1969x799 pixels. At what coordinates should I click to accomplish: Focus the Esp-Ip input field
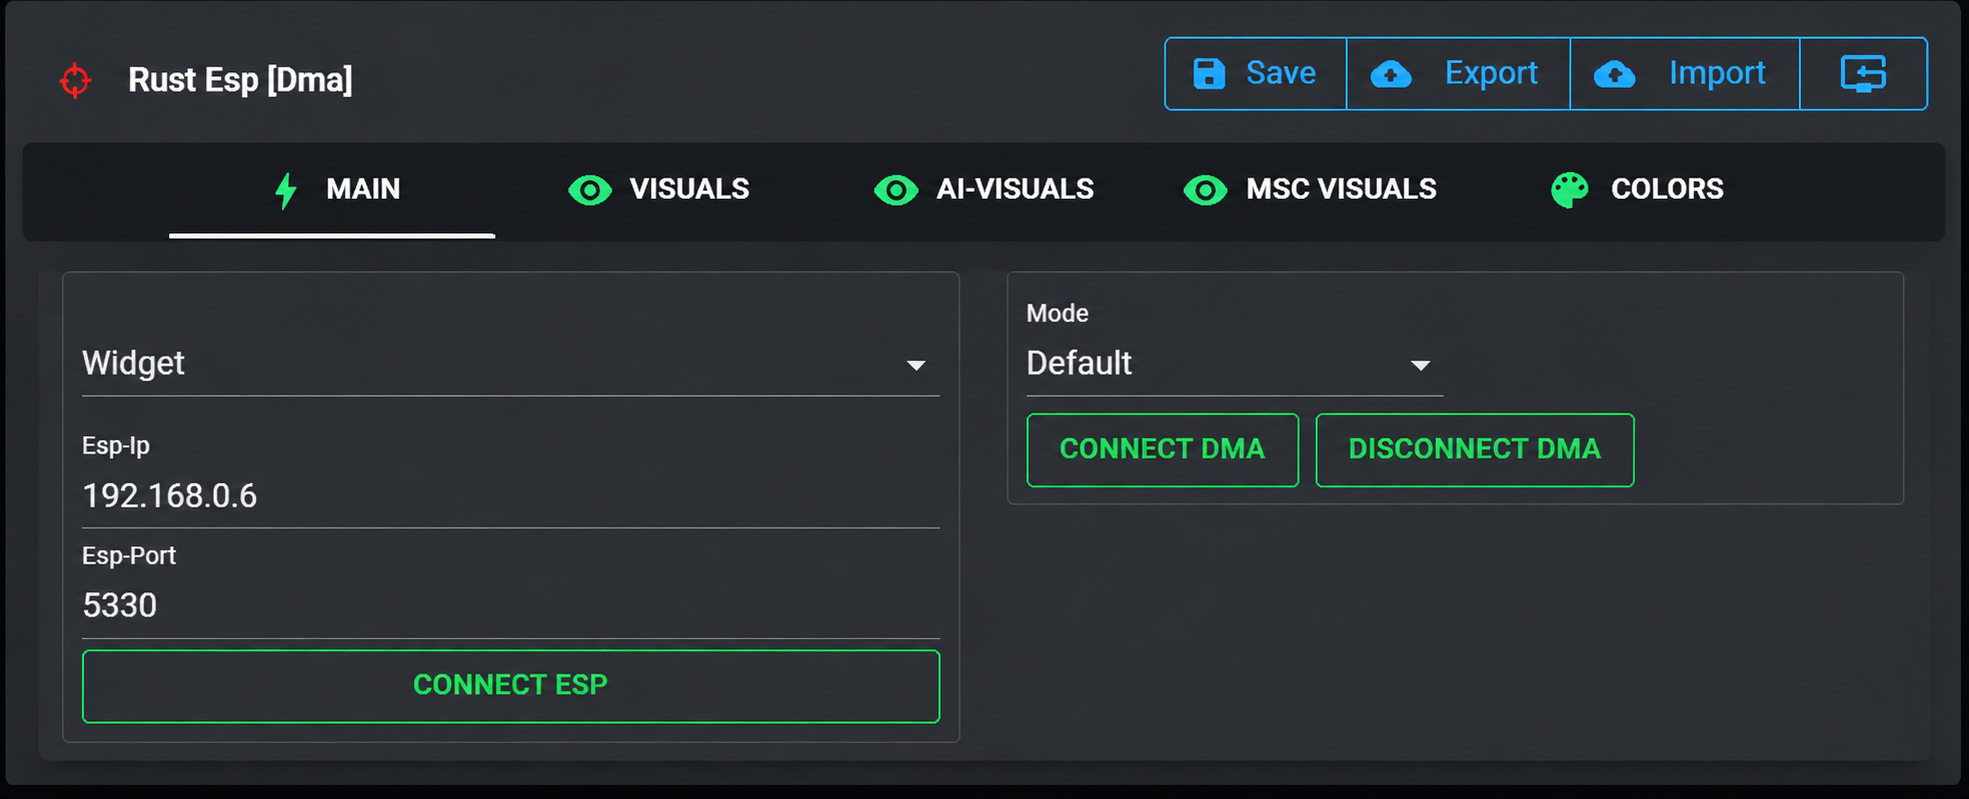pos(511,496)
